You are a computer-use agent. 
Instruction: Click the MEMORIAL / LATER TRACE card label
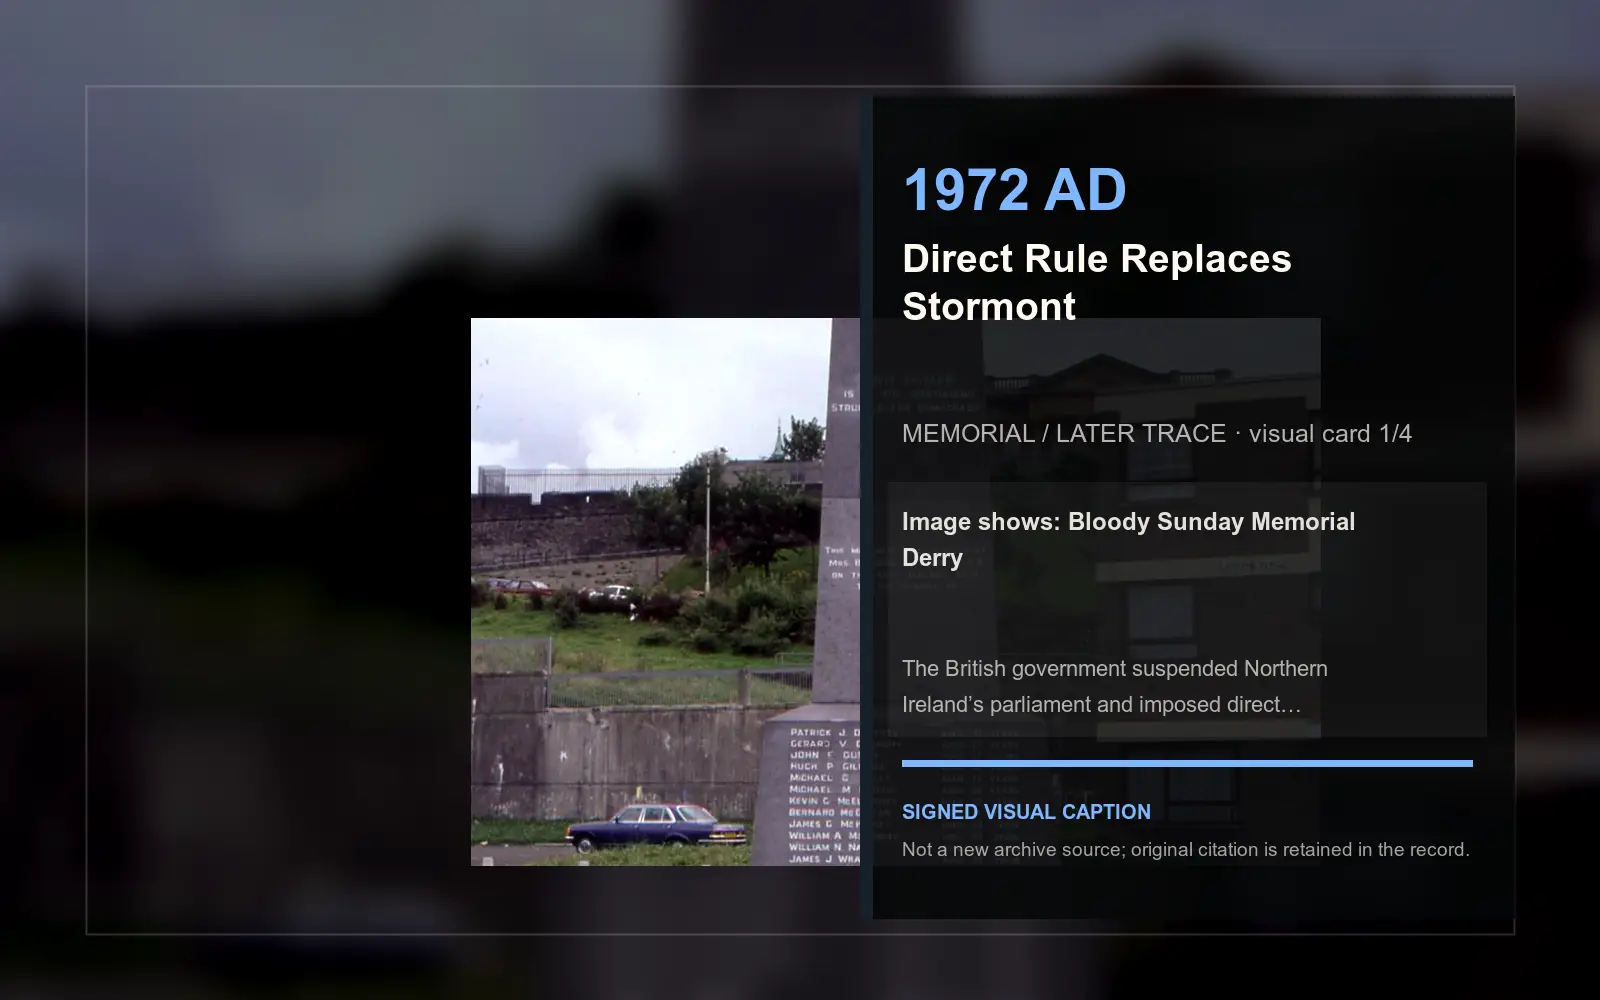[x=1157, y=433]
